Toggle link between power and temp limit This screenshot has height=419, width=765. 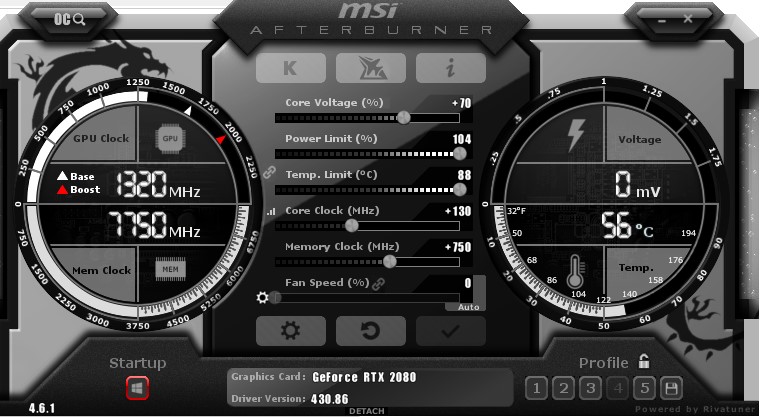tap(269, 172)
